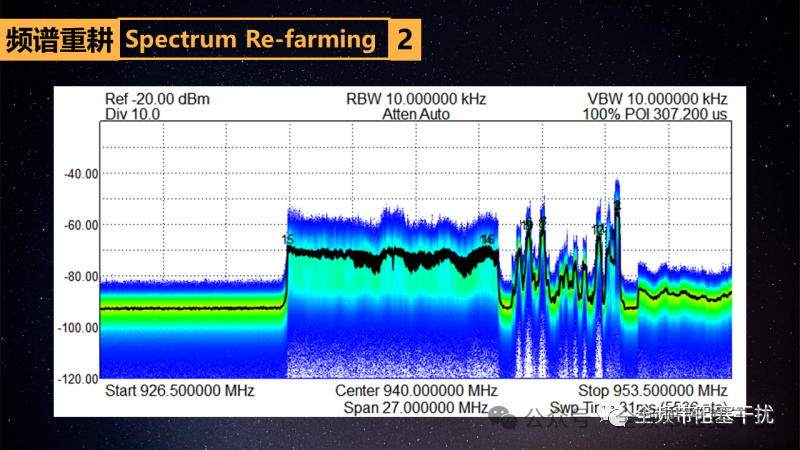
Task: Click the Chinese heading "频谱重耕"
Action: click(59, 40)
